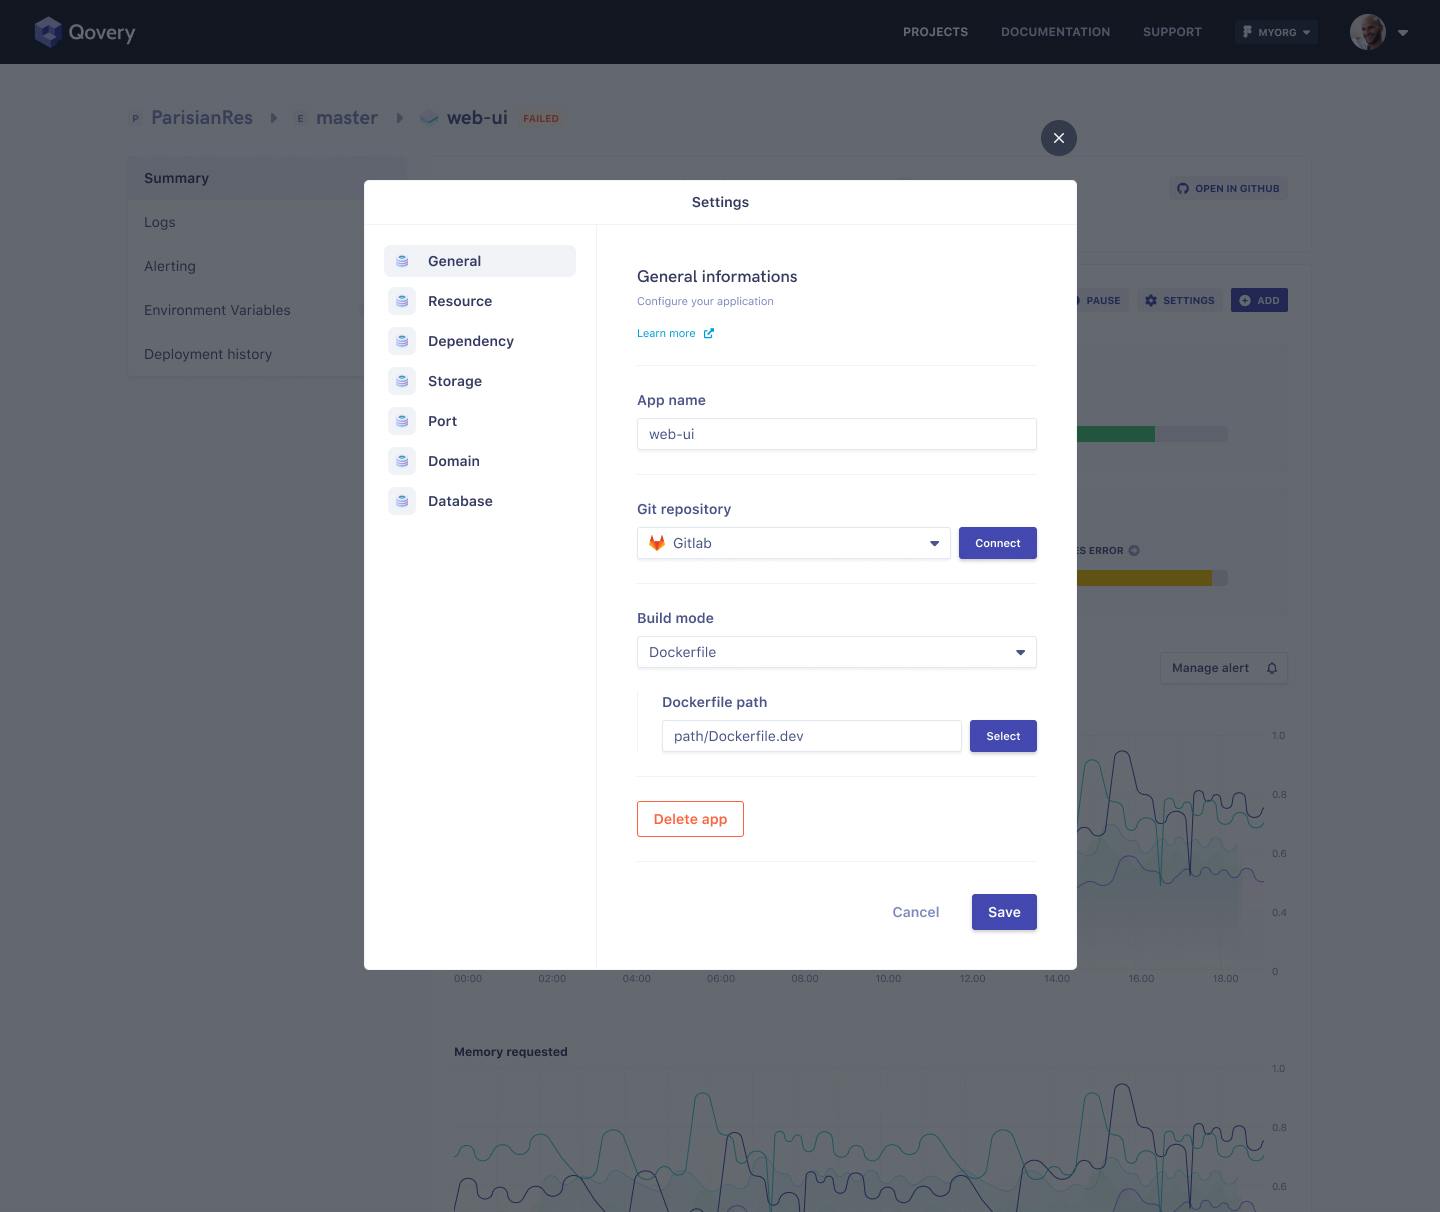Open Projects in top navigation
1440x1212 pixels.
pyautogui.click(x=935, y=32)
